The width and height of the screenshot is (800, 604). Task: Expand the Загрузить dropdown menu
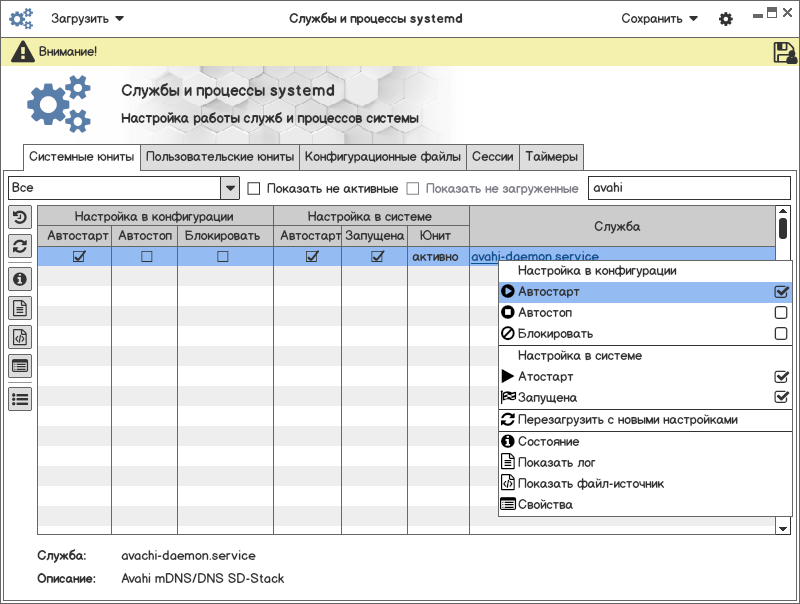point(88,19)
